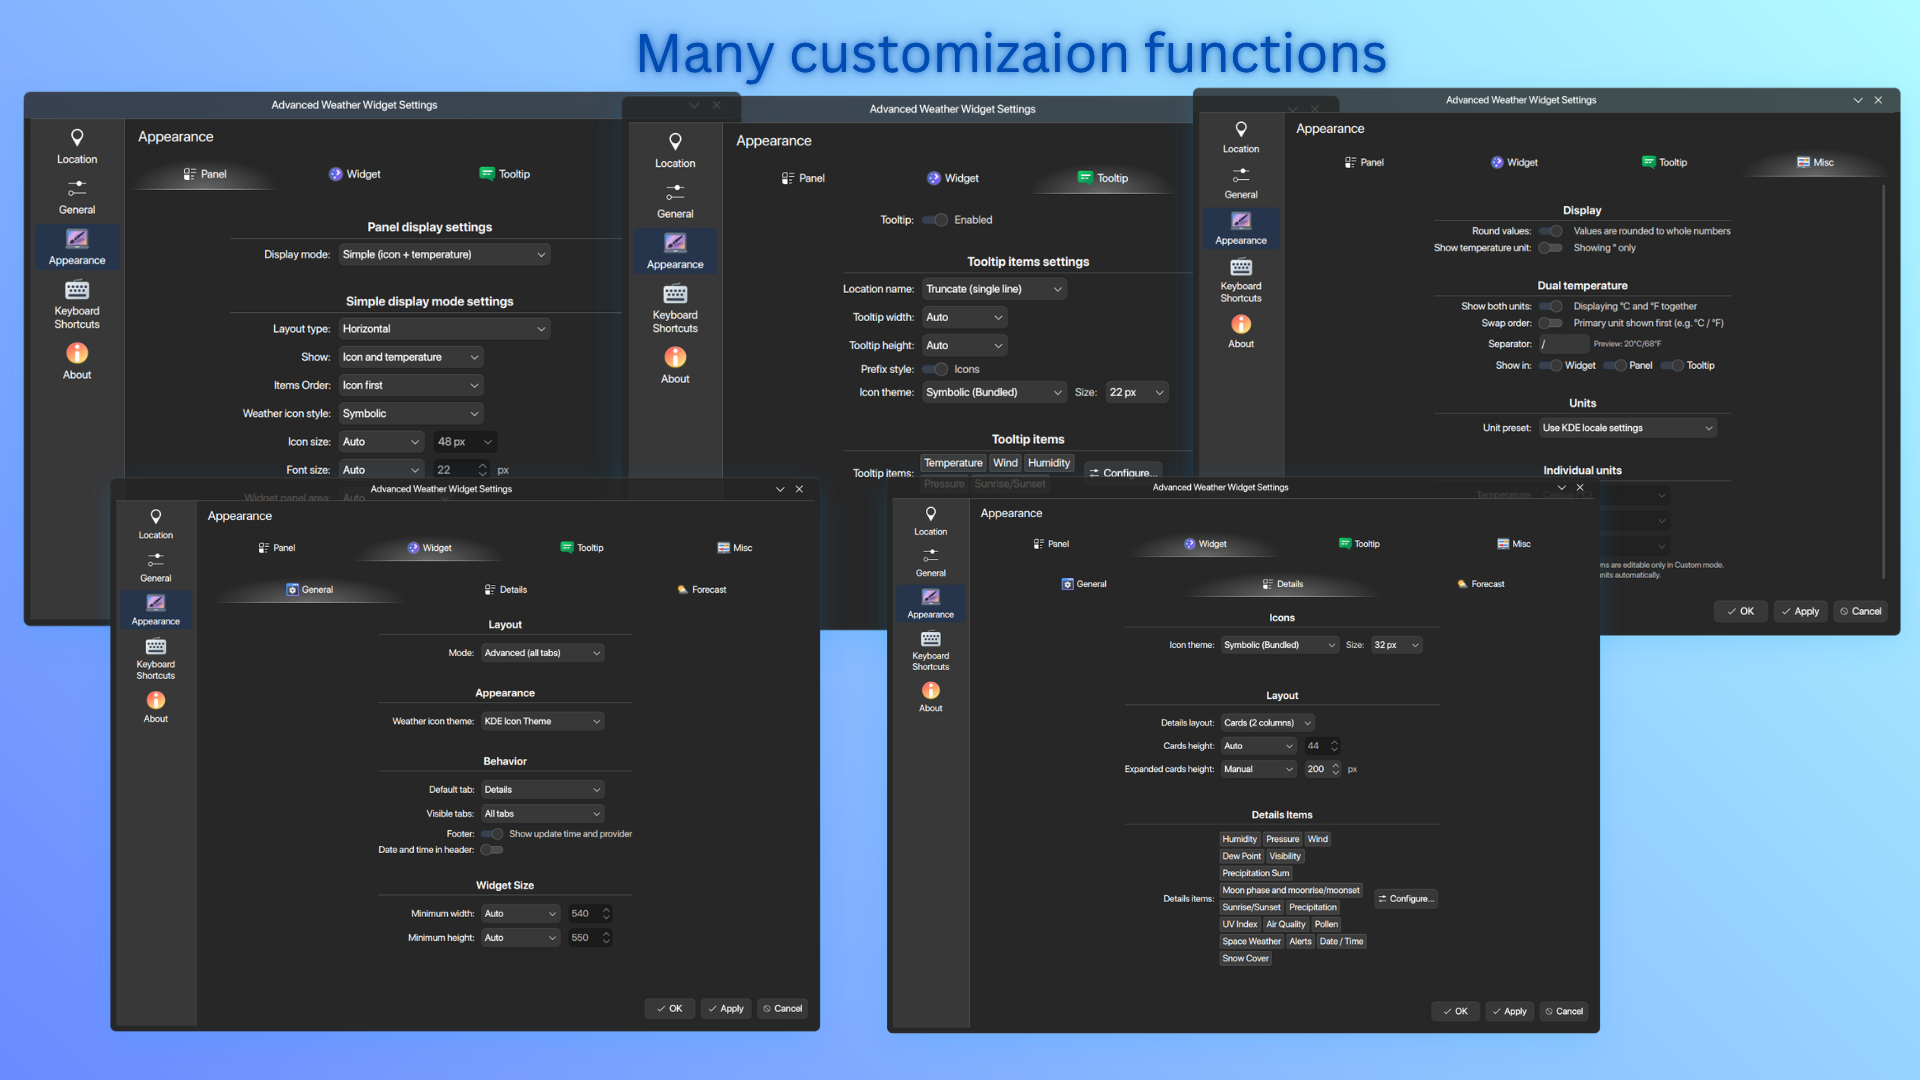This screenshot has height=1080, width=1920.
Task: Toggle Date and time in header switch
Action: [492, 850]
